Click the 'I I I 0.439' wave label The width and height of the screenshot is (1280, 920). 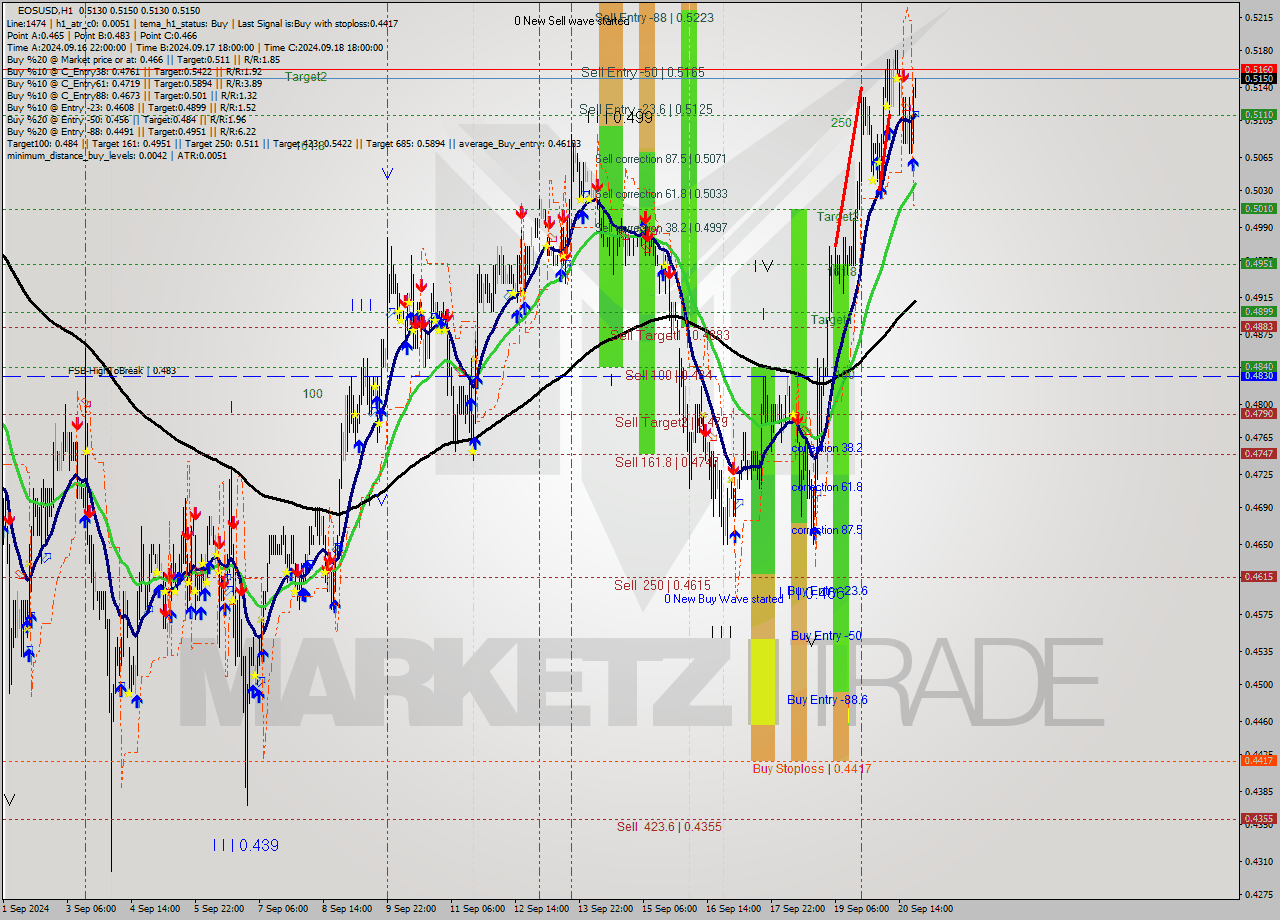(245, 845)
